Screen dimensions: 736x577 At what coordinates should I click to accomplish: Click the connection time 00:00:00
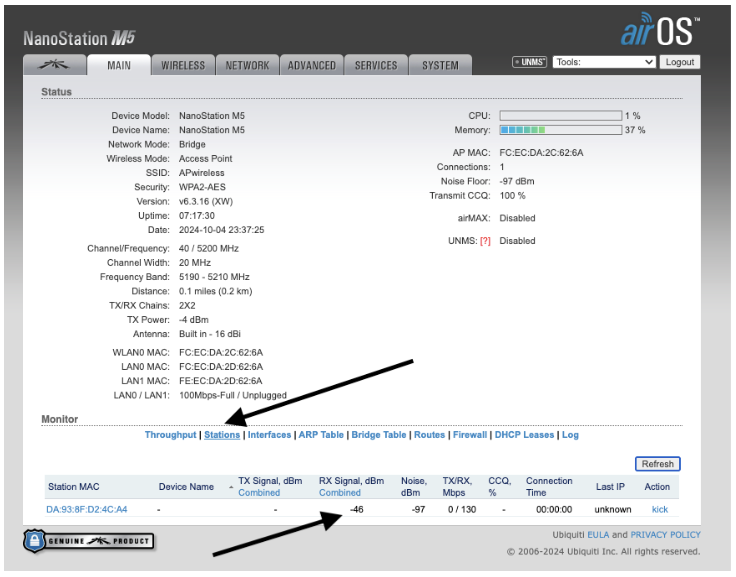coord(554,509)
